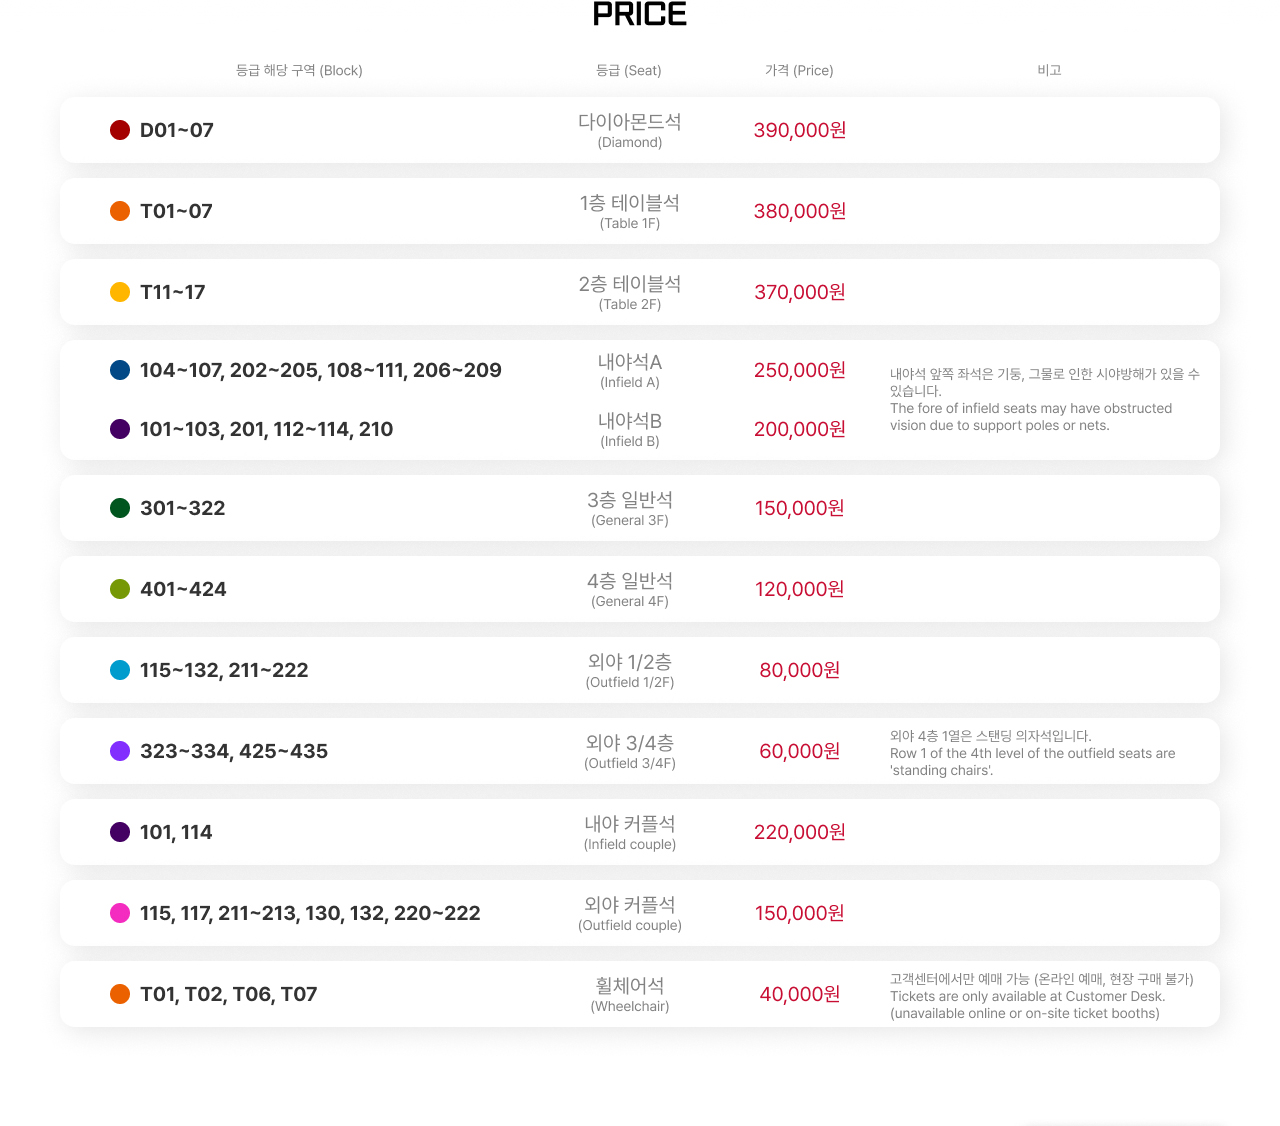Viewport: 1280px width, 1126px height.
Task: Select block text 101~103, 201, 112~114, 210
Action: [x=266, y=429]
